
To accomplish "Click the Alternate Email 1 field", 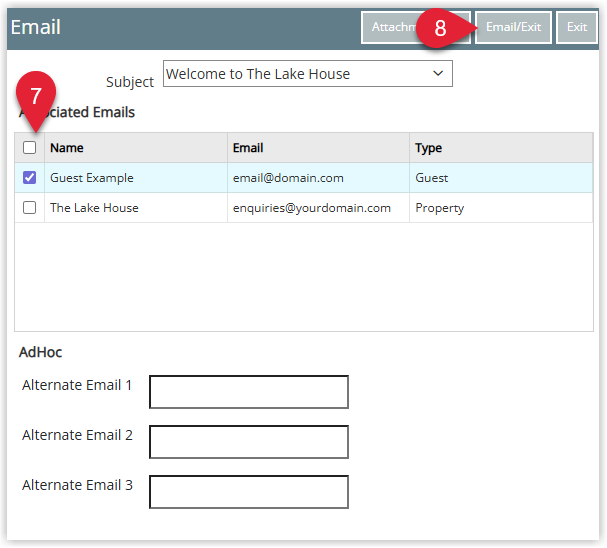I will click(249, 392).
